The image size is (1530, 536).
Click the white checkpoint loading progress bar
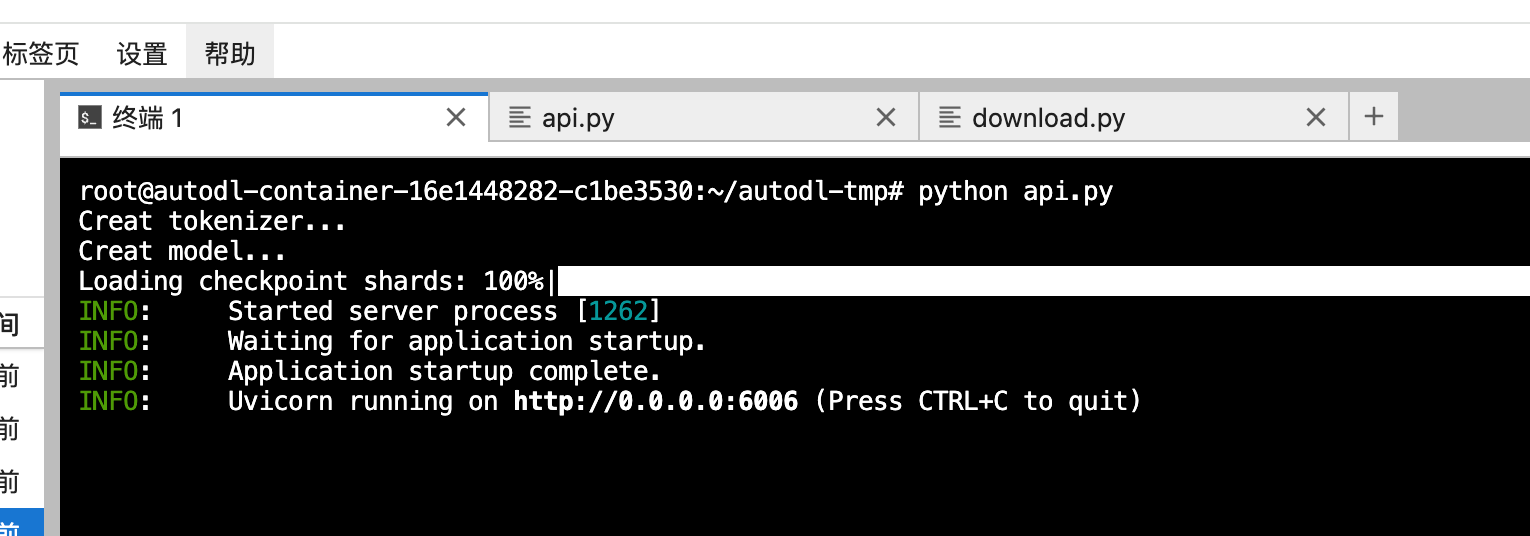click(1040, 281)
